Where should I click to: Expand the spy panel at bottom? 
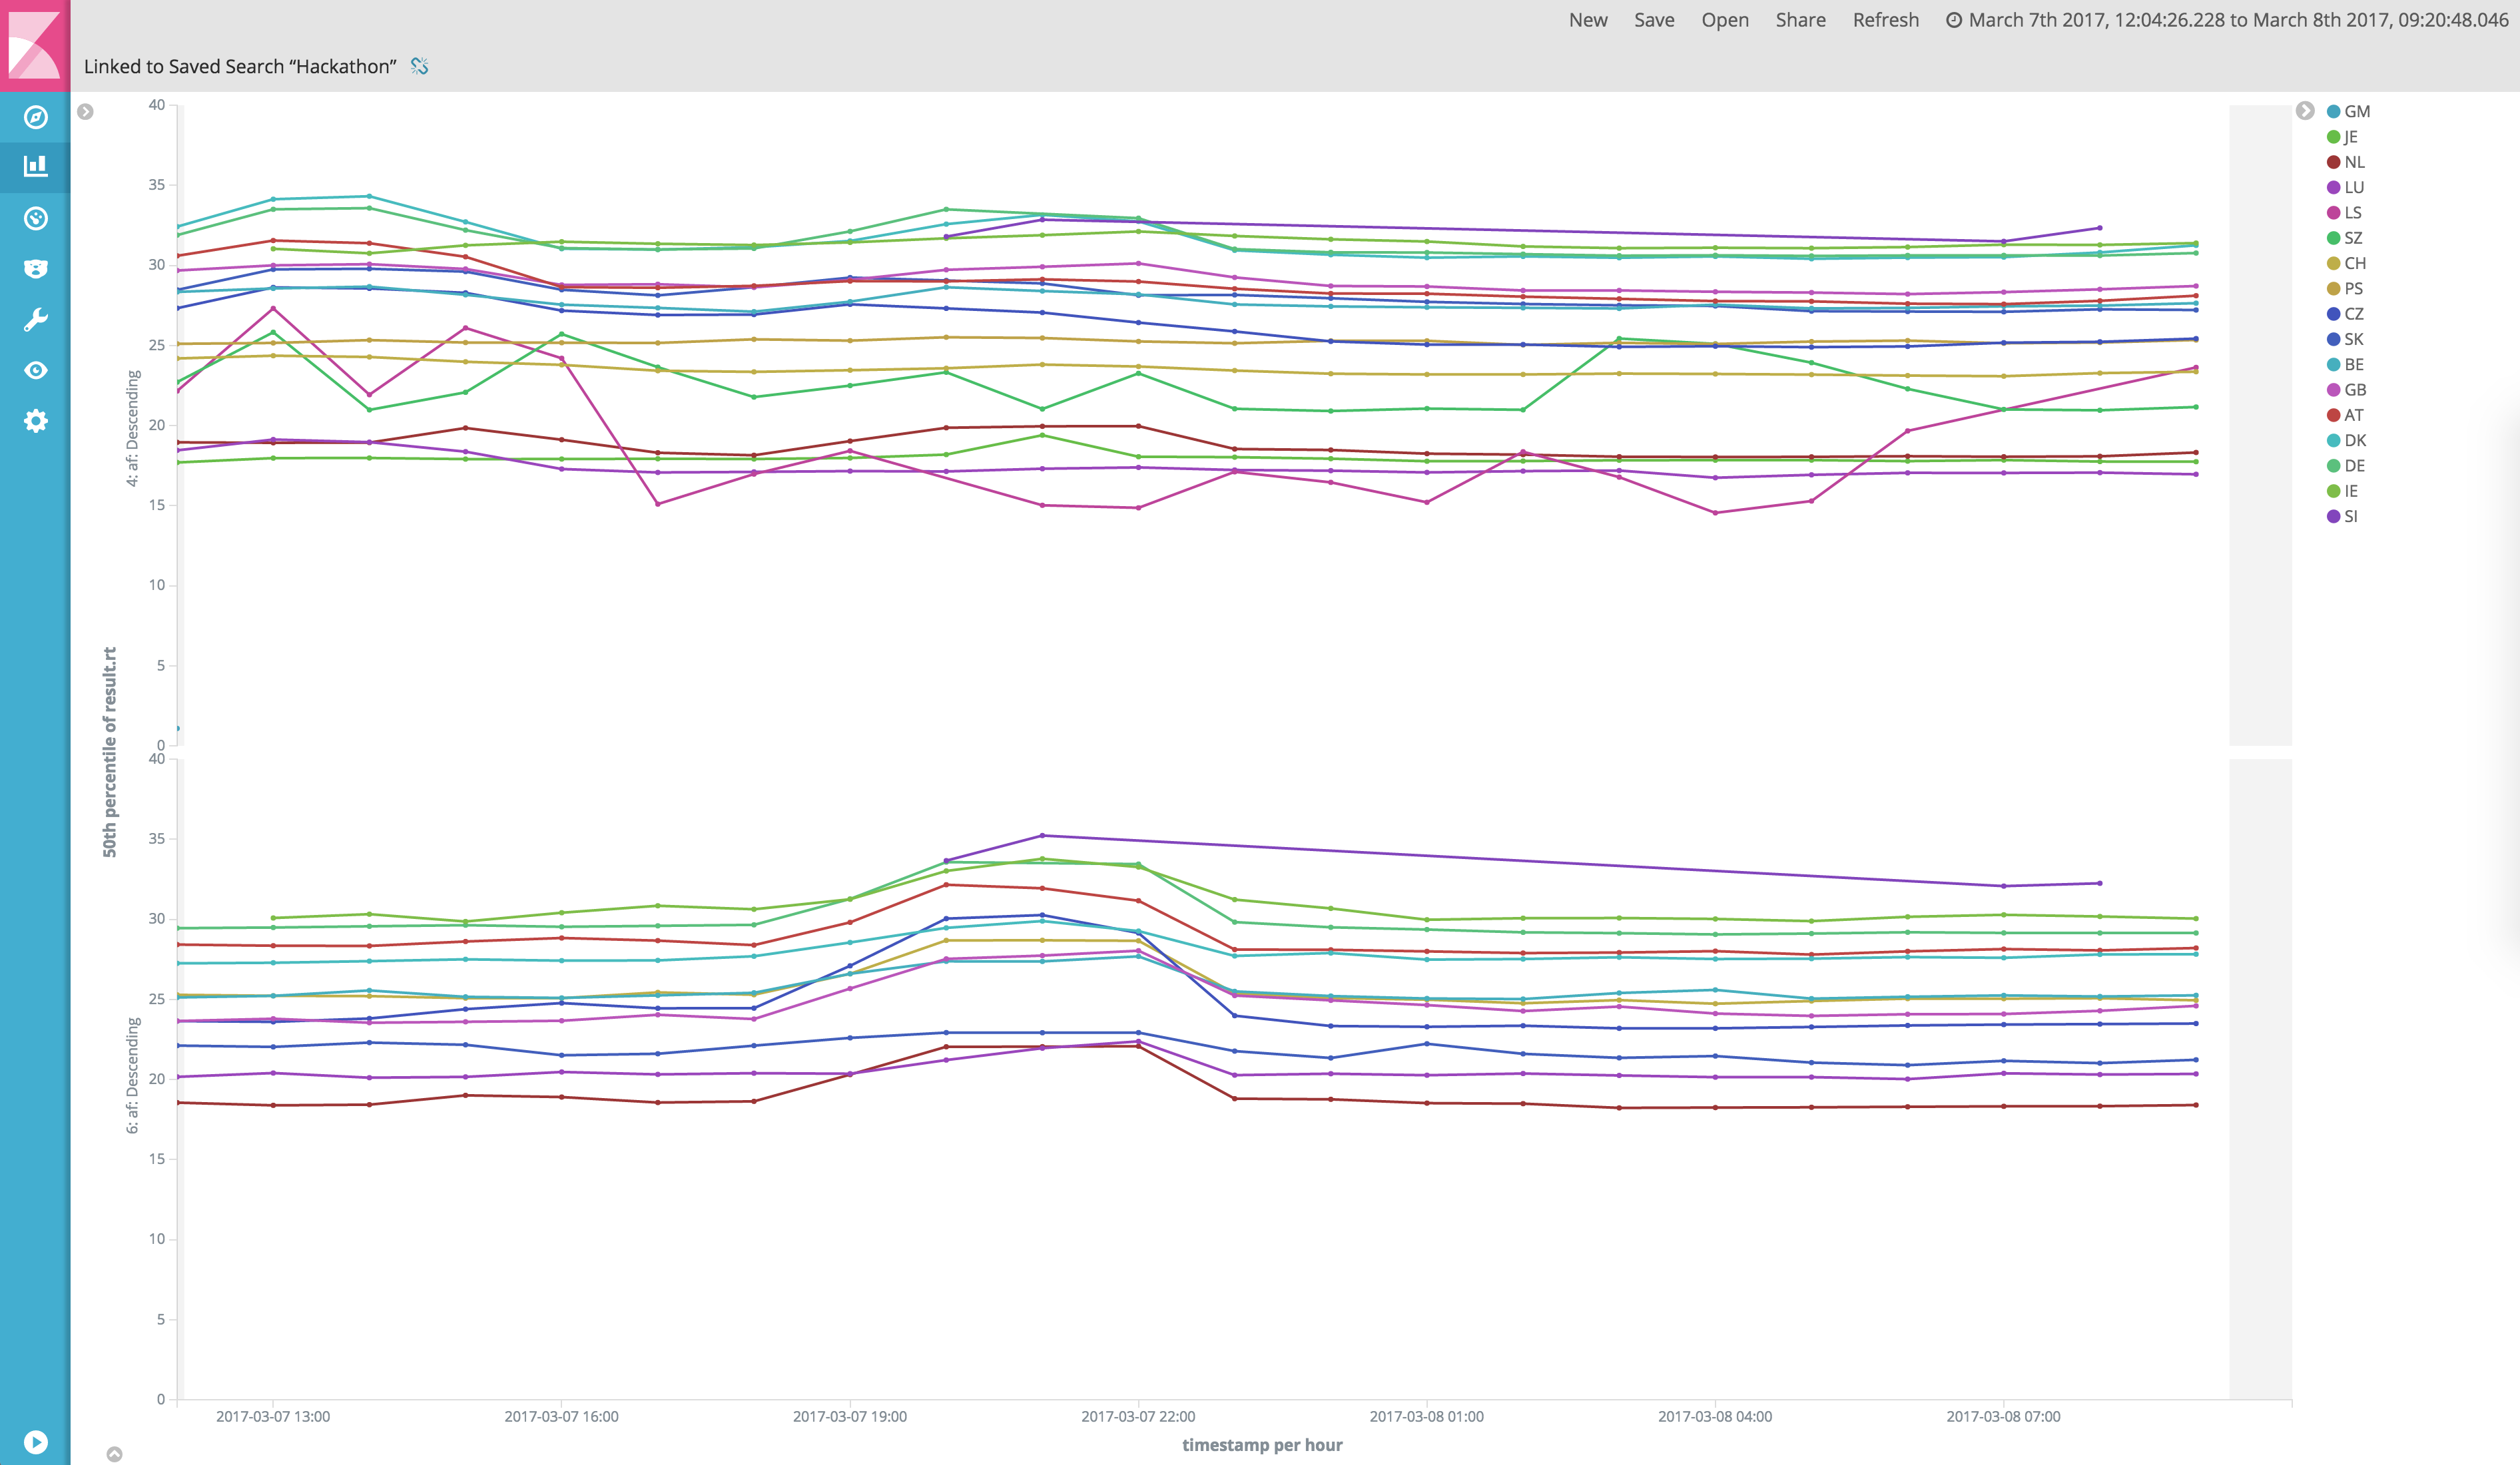coord(115,1454)
